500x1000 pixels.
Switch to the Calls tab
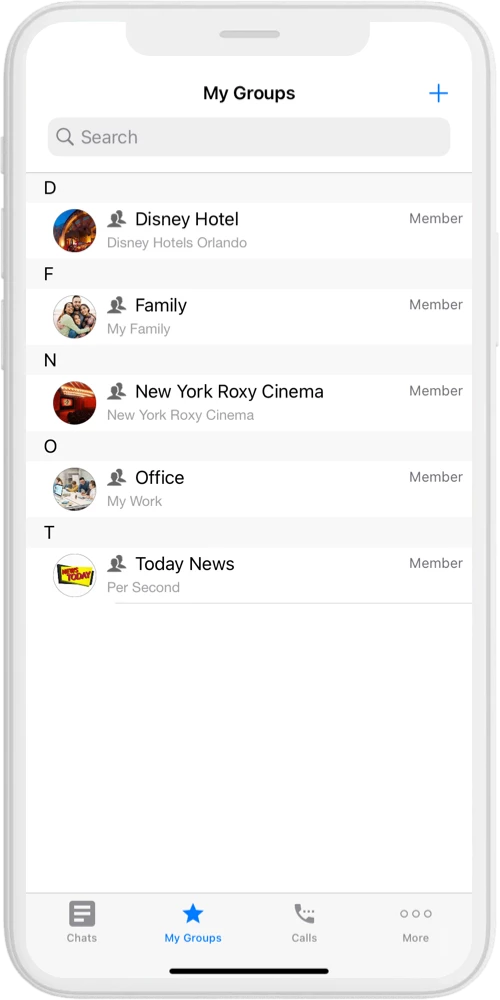click(x=304, y=922)
